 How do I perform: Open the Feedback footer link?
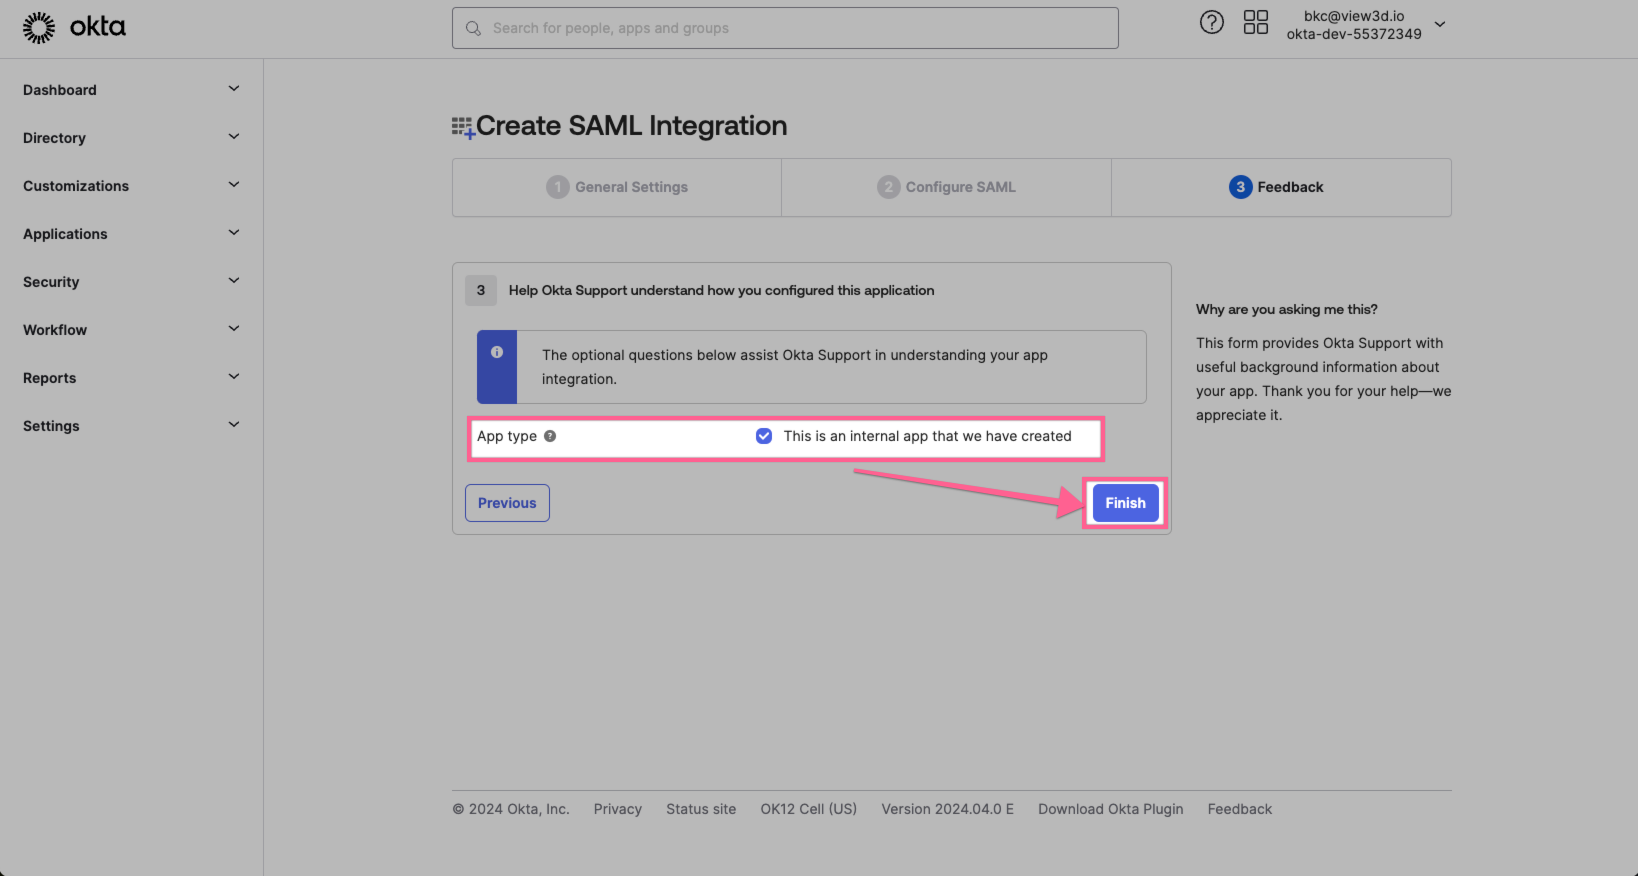click(1240, 809)
